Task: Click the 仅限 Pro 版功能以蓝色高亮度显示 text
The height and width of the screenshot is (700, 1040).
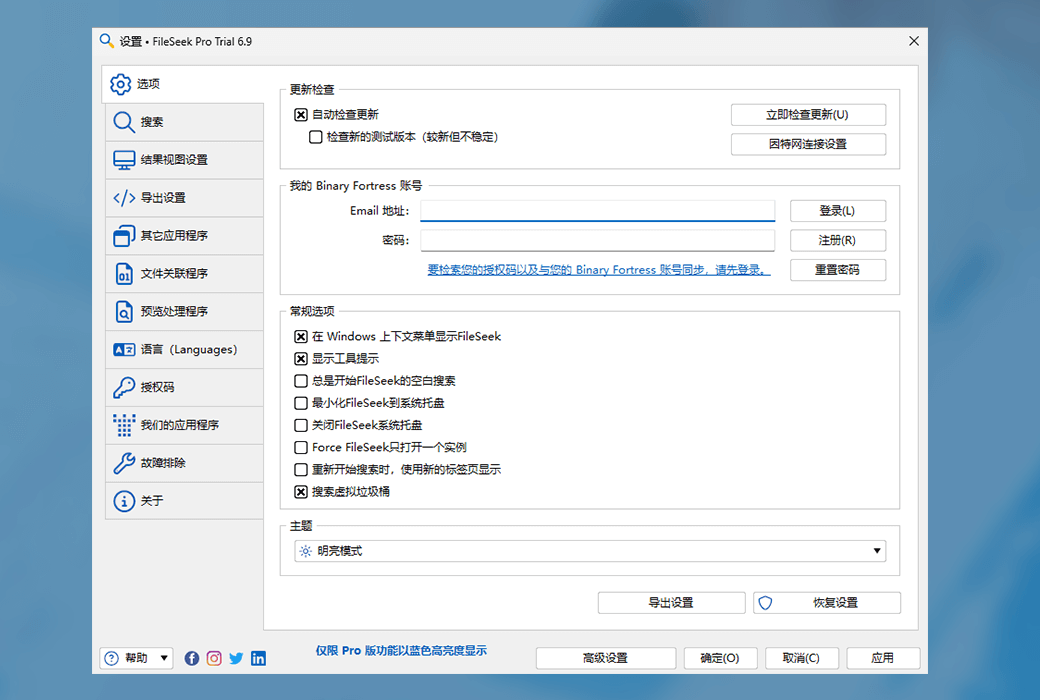Action: pyautogui.click(x=401, y=651)
